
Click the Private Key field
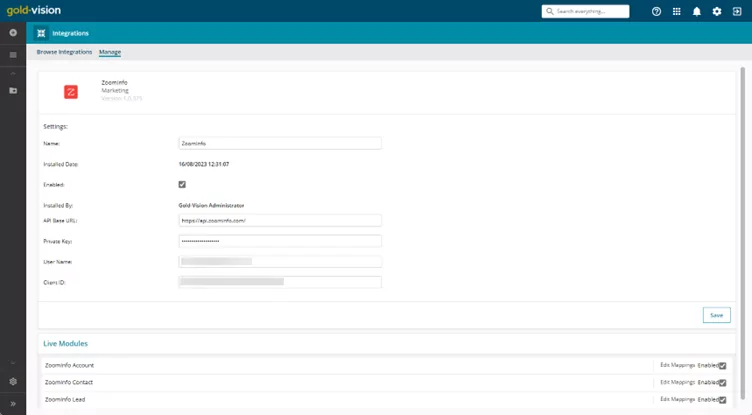pos(280,241)
